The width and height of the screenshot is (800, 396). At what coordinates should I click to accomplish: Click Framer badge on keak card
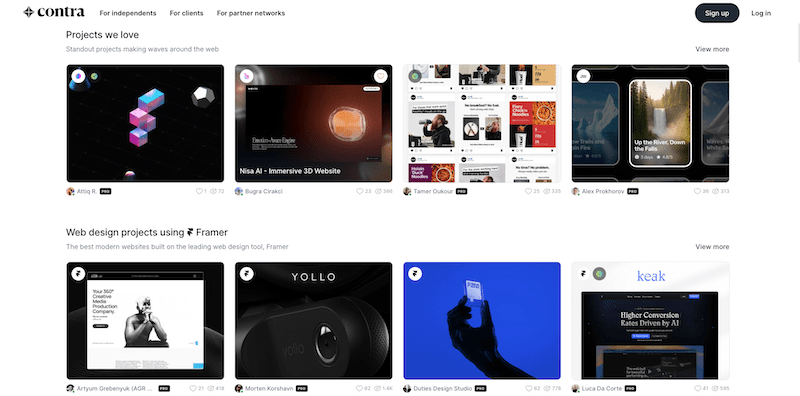584,274
